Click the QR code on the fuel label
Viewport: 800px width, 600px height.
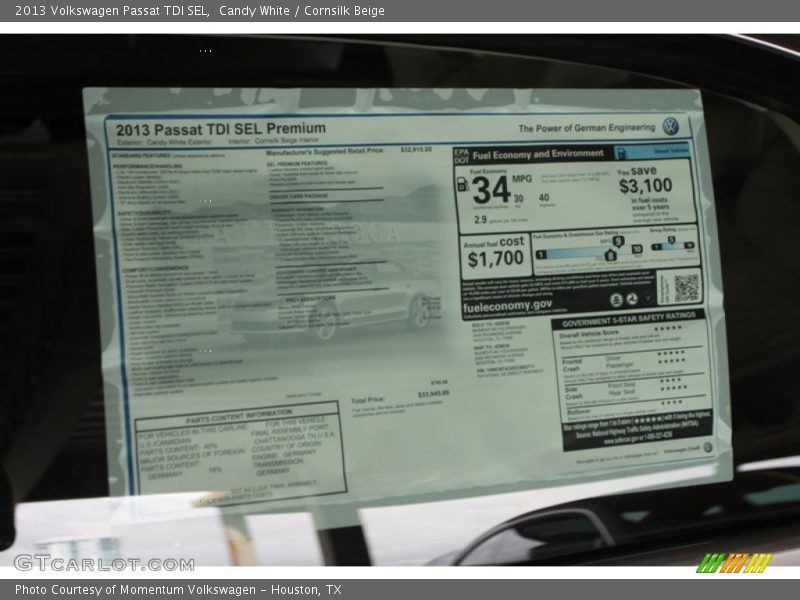pos(686,288)
